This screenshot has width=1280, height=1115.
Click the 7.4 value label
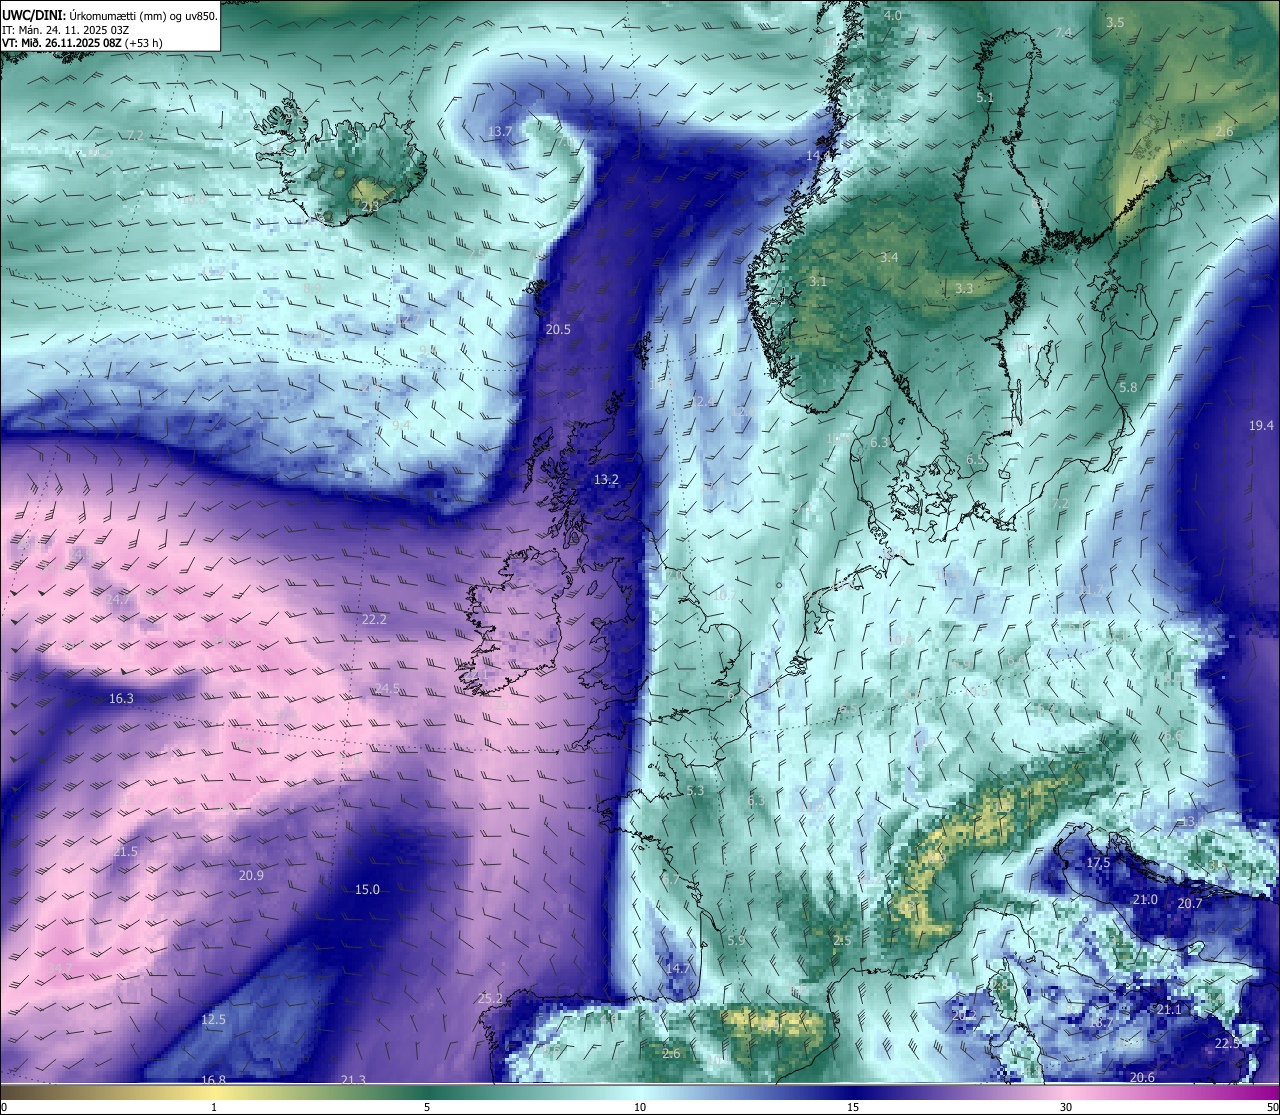[x=1064, y=33]
